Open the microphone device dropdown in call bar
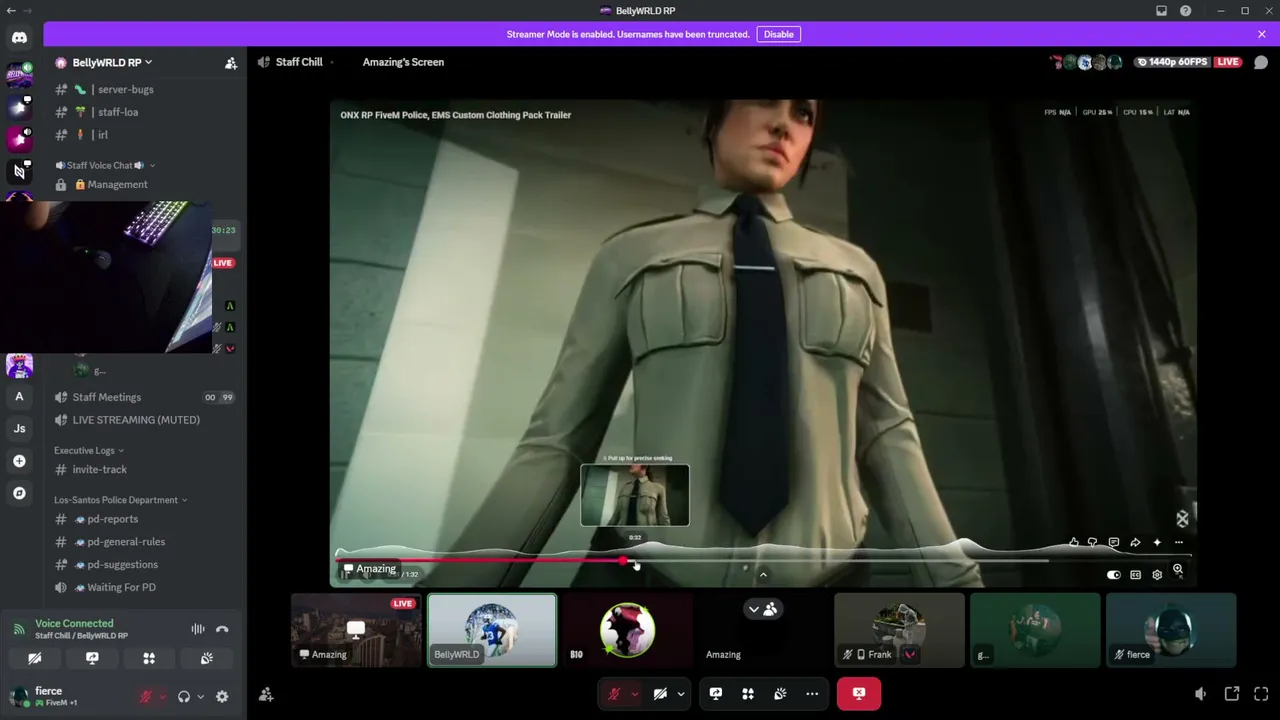Image resolution: width=1280 pixels, height=720 pixels. tap(634, 694)
